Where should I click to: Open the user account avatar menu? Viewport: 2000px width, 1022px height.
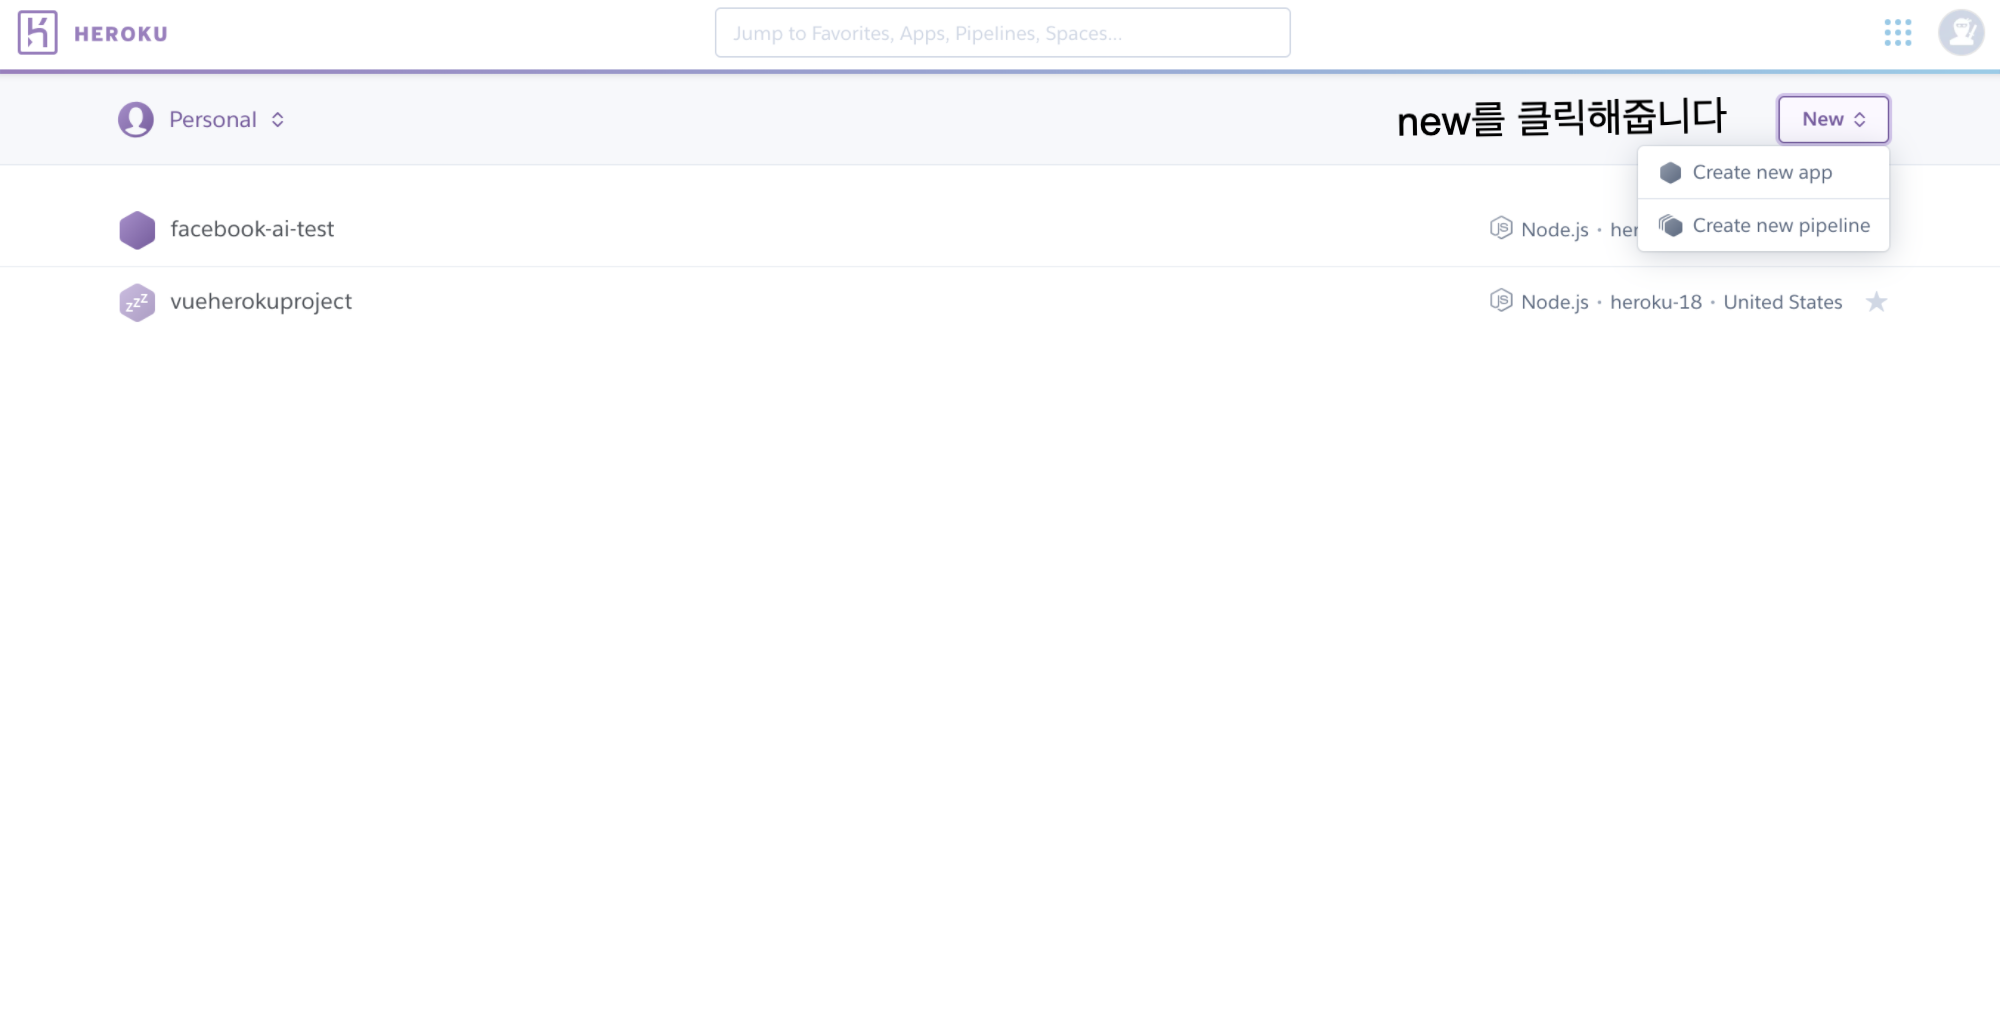coord(1961,33)
